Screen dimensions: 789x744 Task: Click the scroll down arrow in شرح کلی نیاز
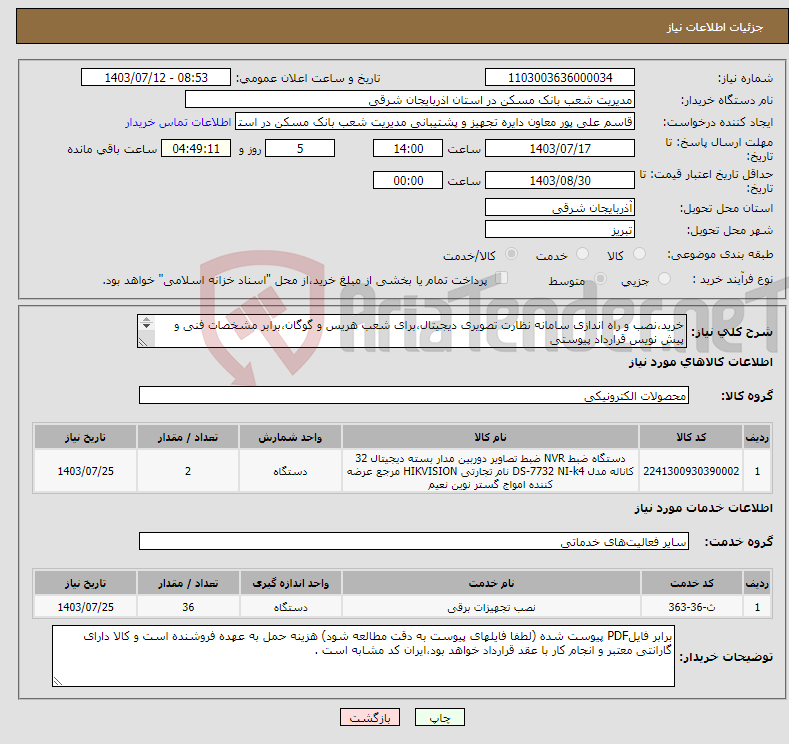click(146, 326)
